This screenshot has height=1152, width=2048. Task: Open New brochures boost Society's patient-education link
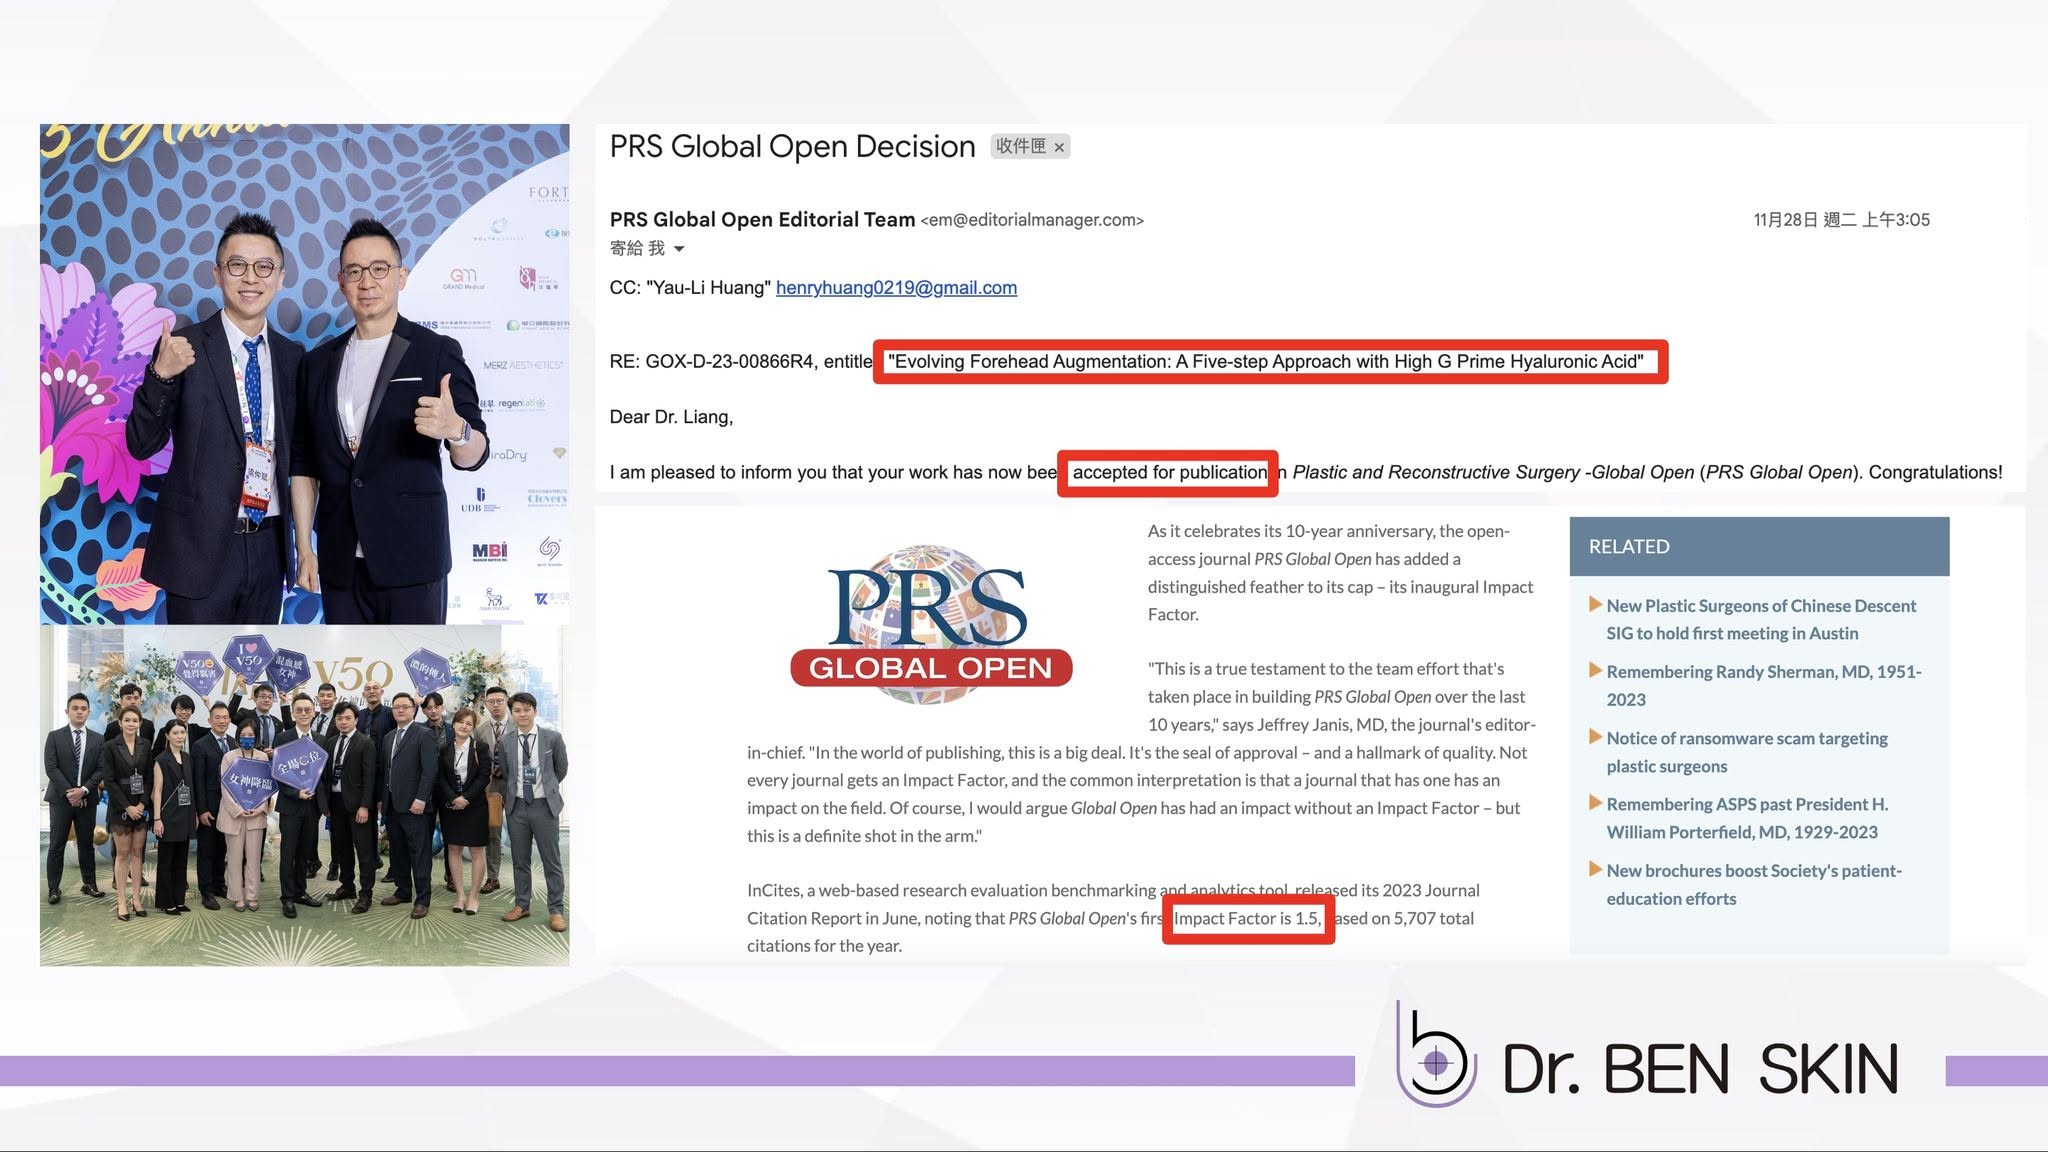point(1754,884)
